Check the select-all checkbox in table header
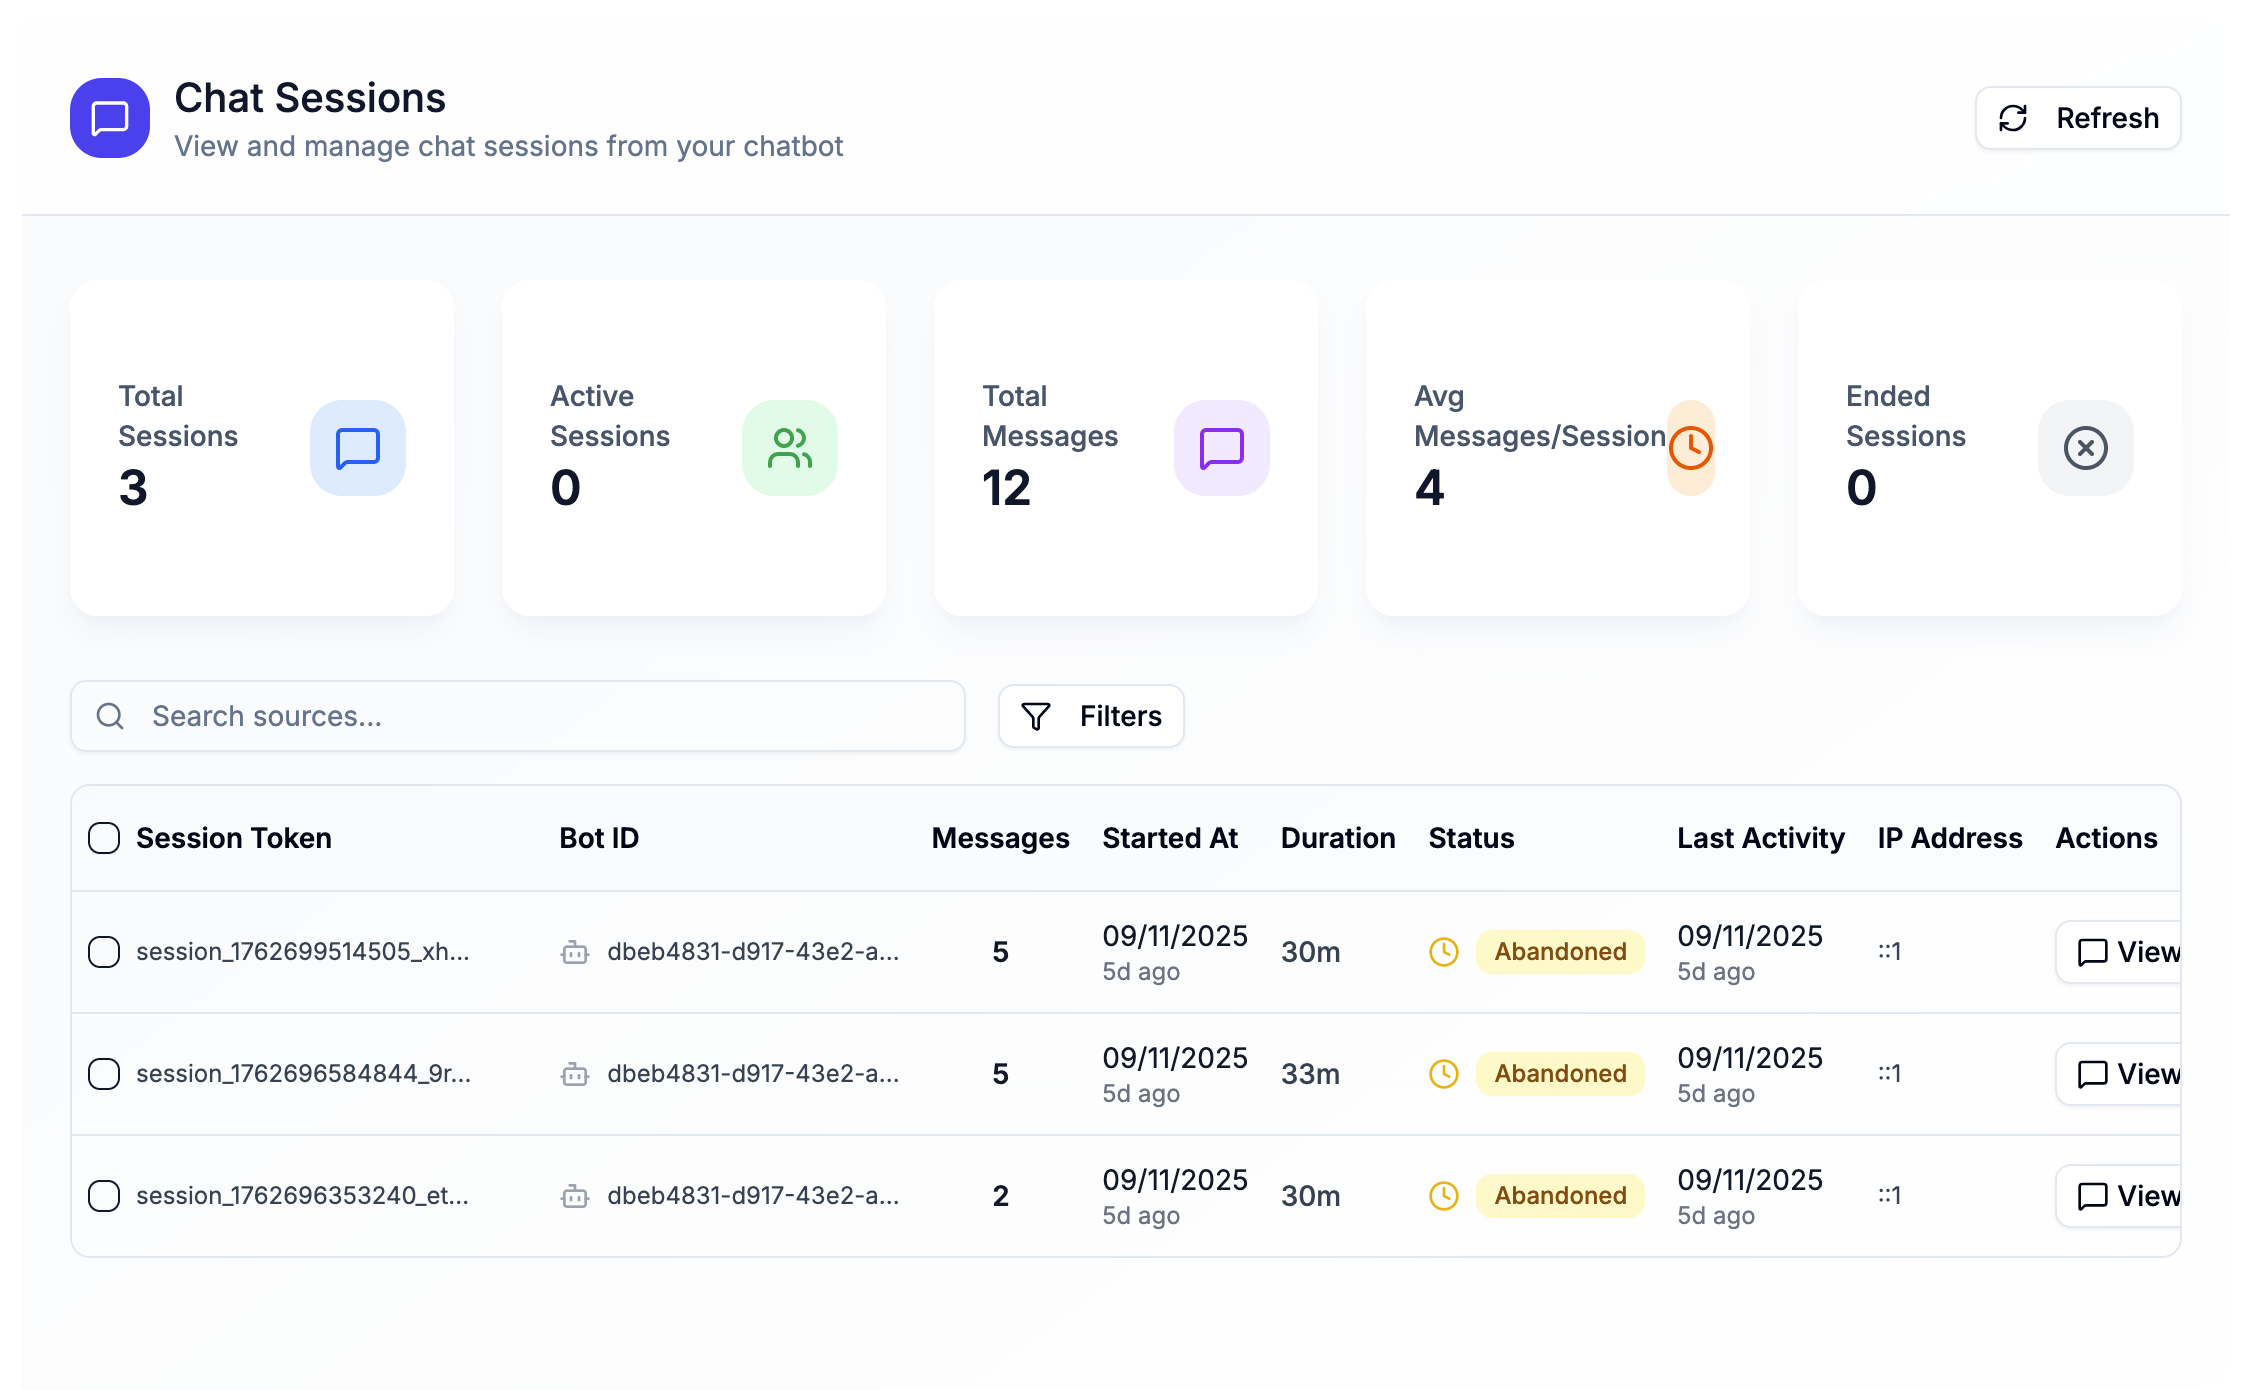 104,838
